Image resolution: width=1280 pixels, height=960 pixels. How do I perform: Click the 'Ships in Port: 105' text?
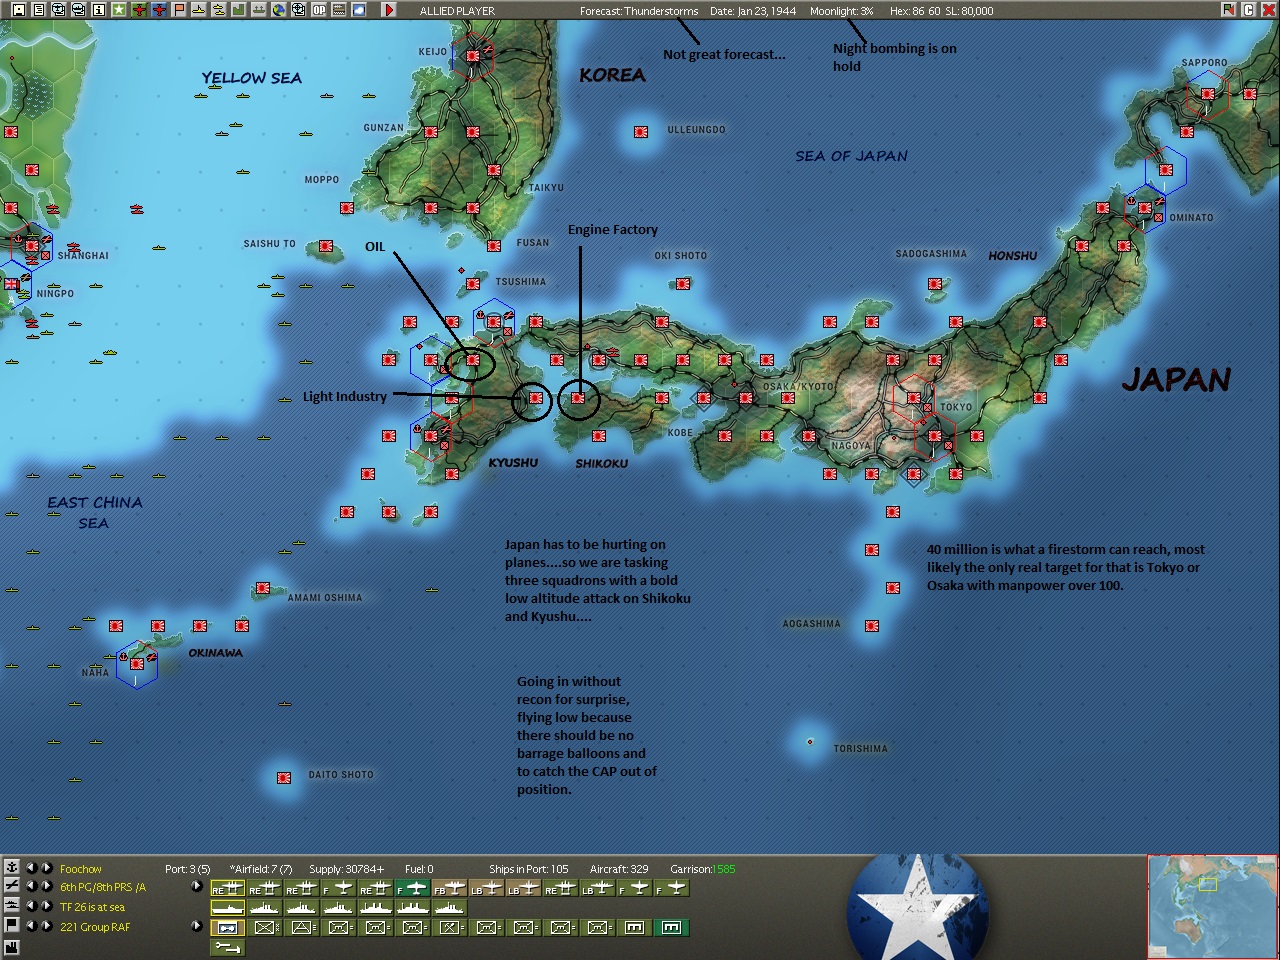(x=528, y=869)
